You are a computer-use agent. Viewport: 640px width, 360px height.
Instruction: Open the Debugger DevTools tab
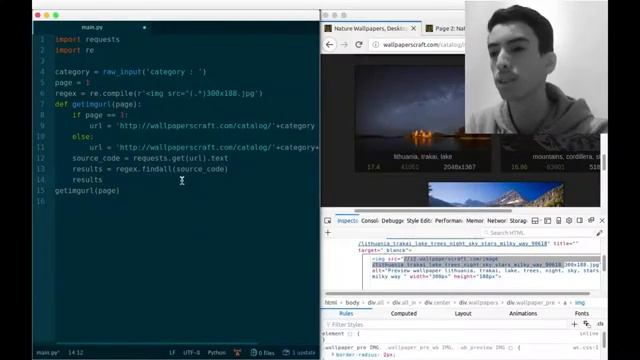pyautogui.click(x=393, y=221)
